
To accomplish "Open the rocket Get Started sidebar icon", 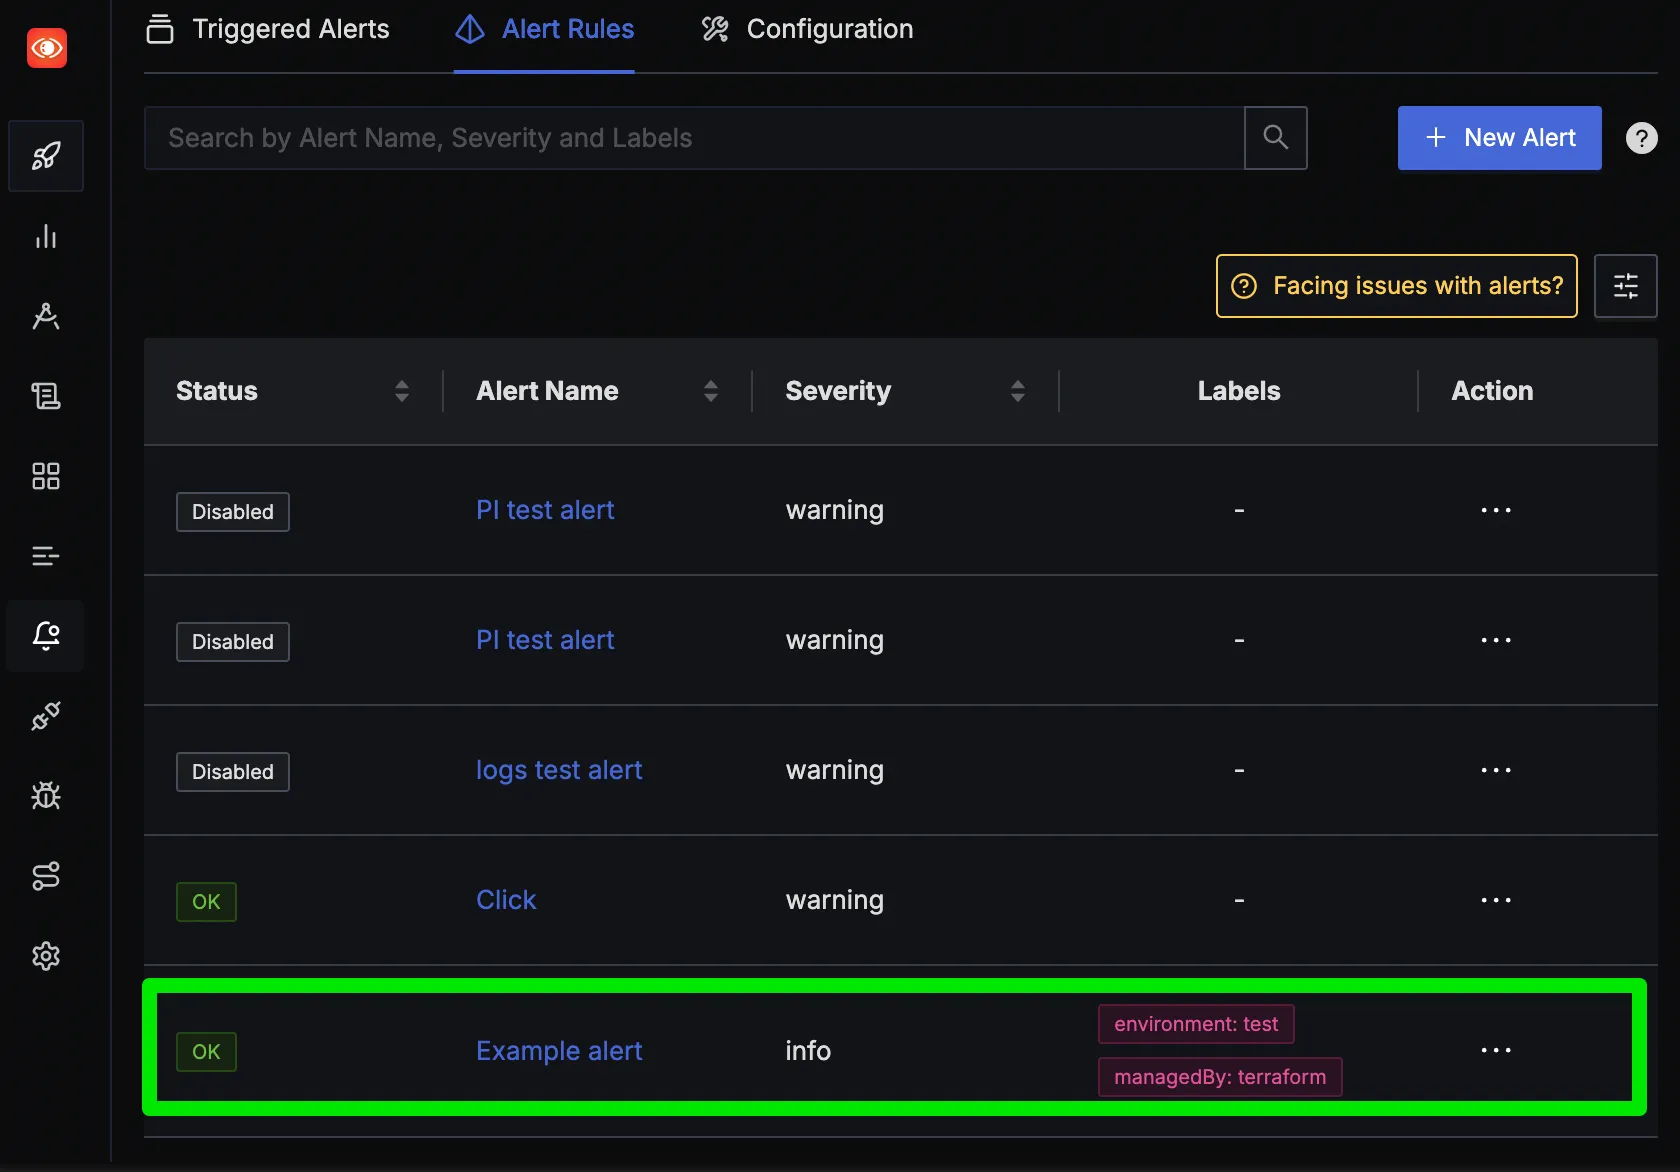I will click(x=46, y=156).
